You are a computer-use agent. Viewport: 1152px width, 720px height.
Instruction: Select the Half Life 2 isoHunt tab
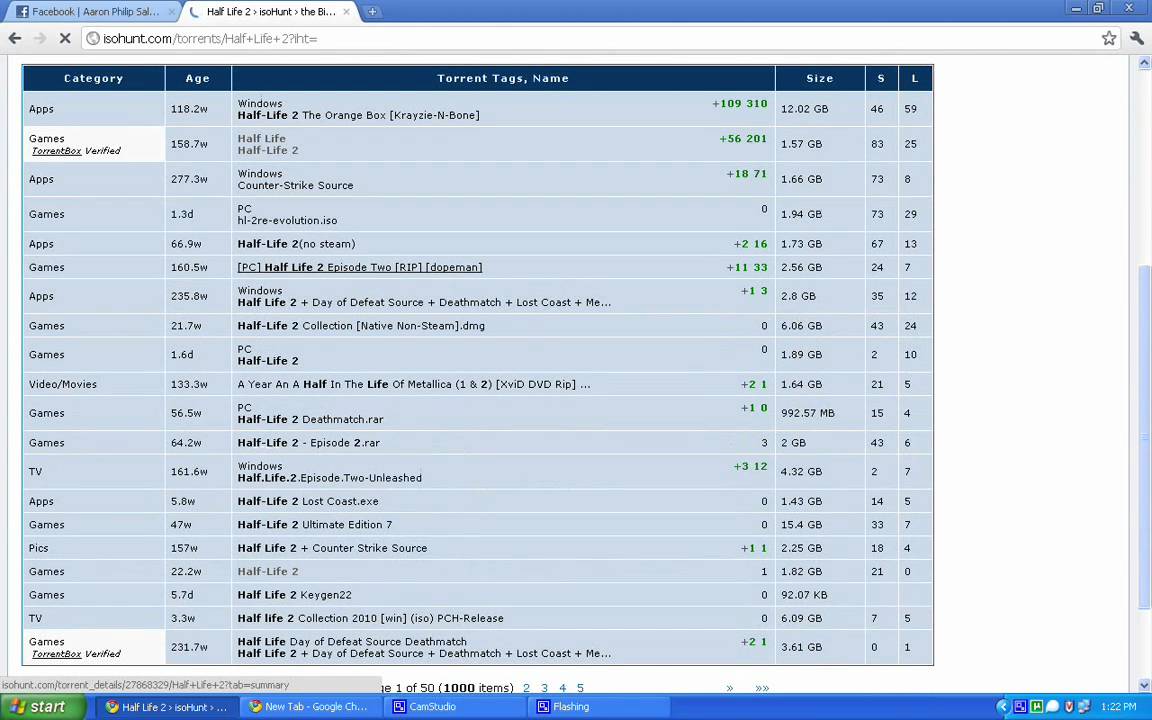click(270, 12)
